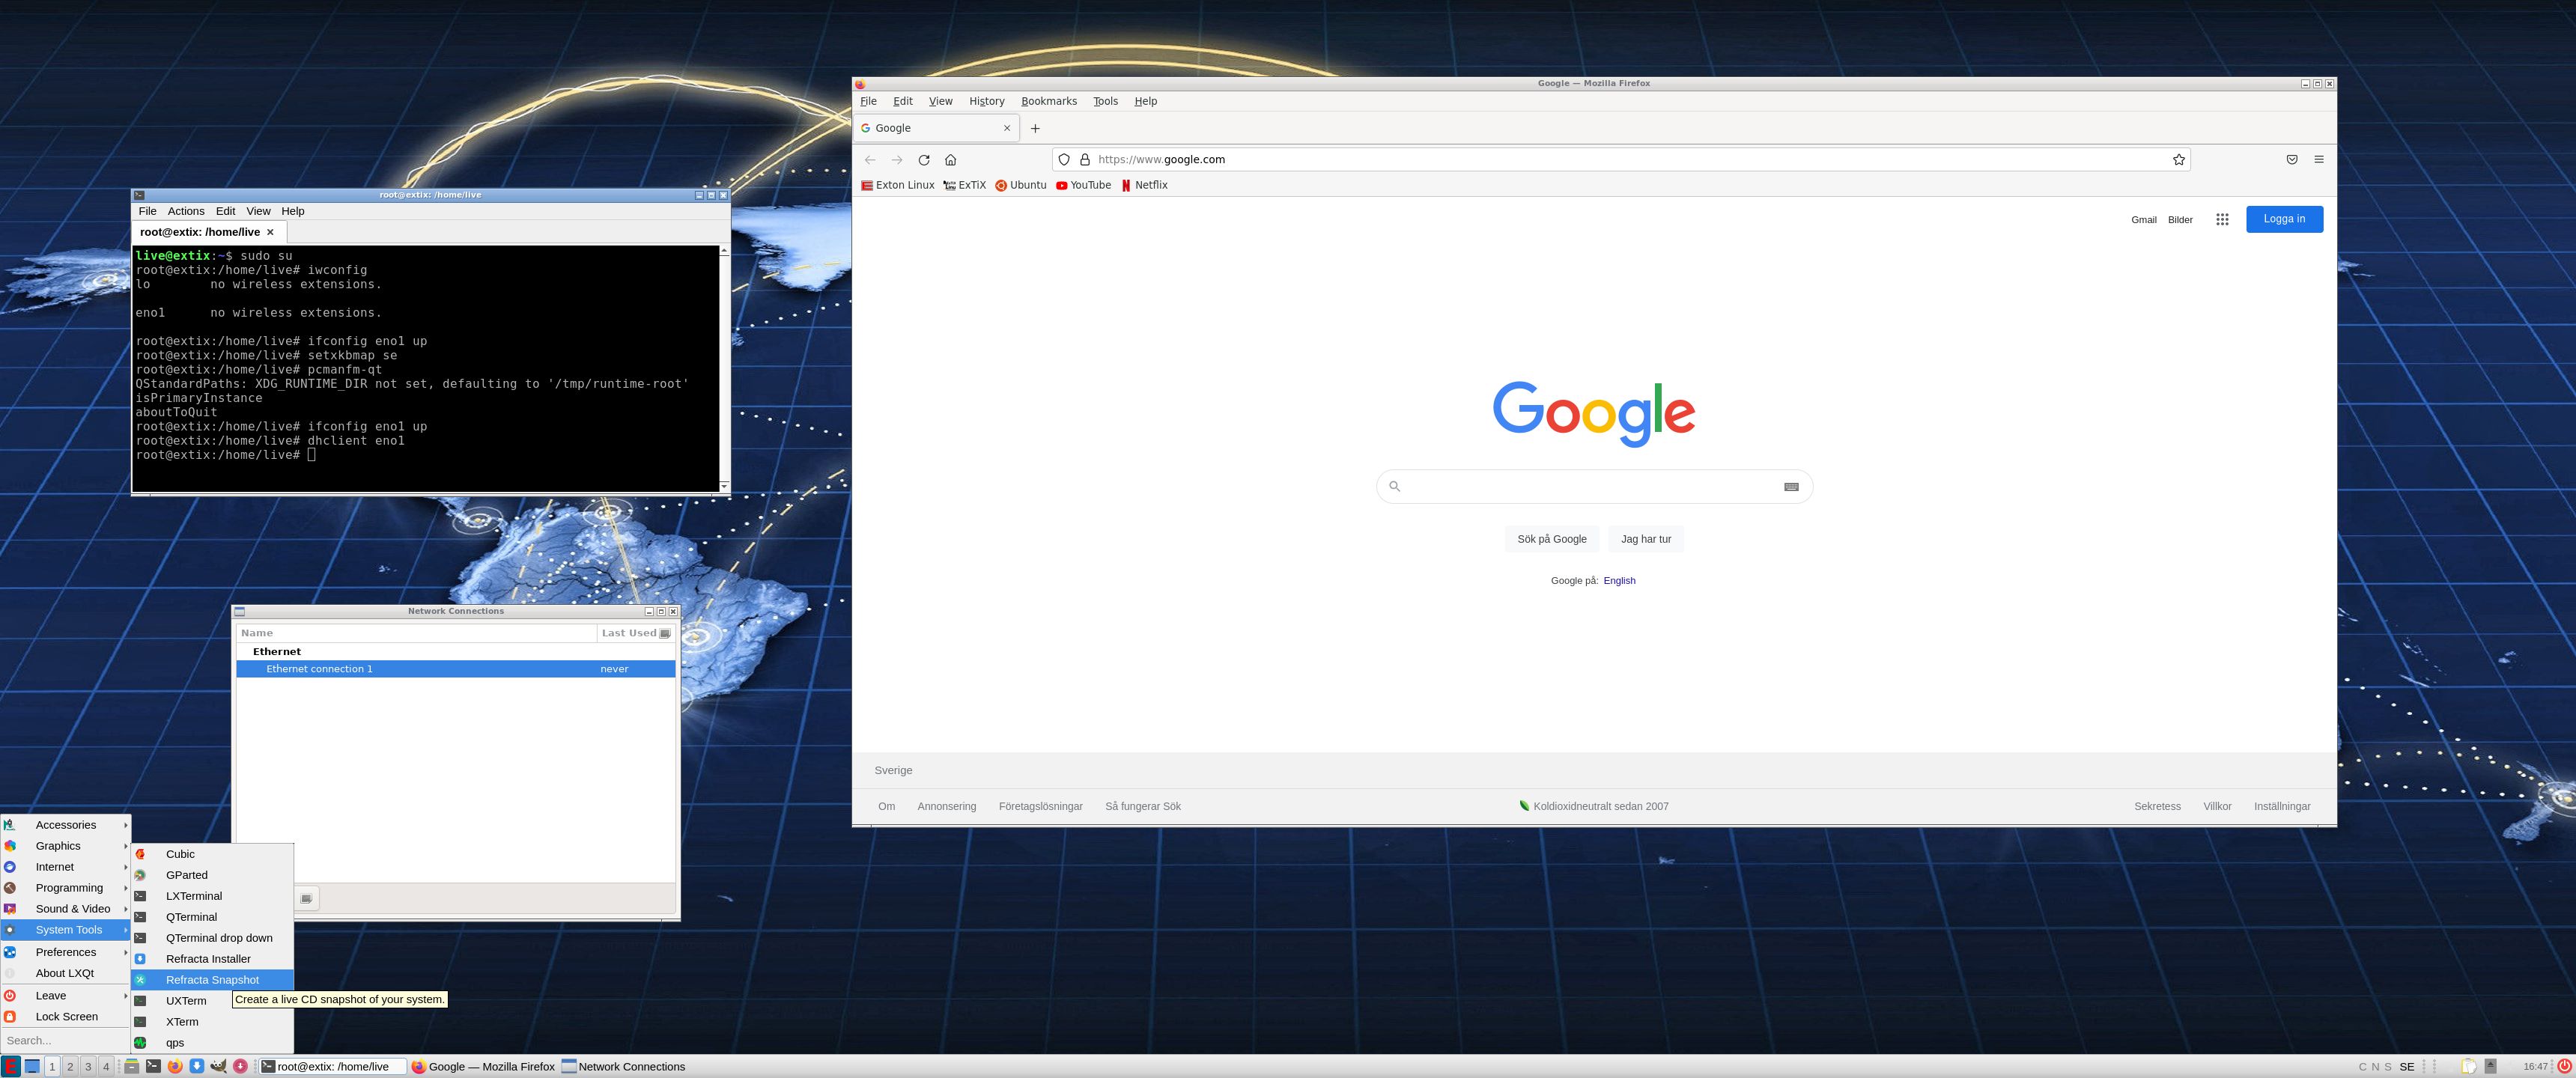This screenshot has height=1078, width=2576.
Task: Launch Firefox from panel quicklaunch
Action: [175, 1066]
